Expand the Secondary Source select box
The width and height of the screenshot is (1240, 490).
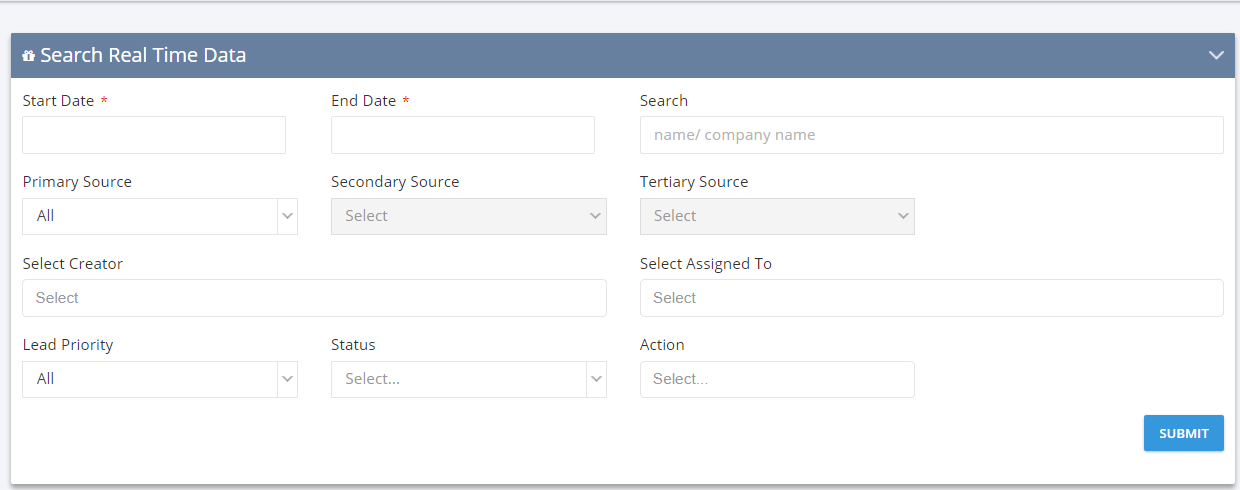(469, 216)
